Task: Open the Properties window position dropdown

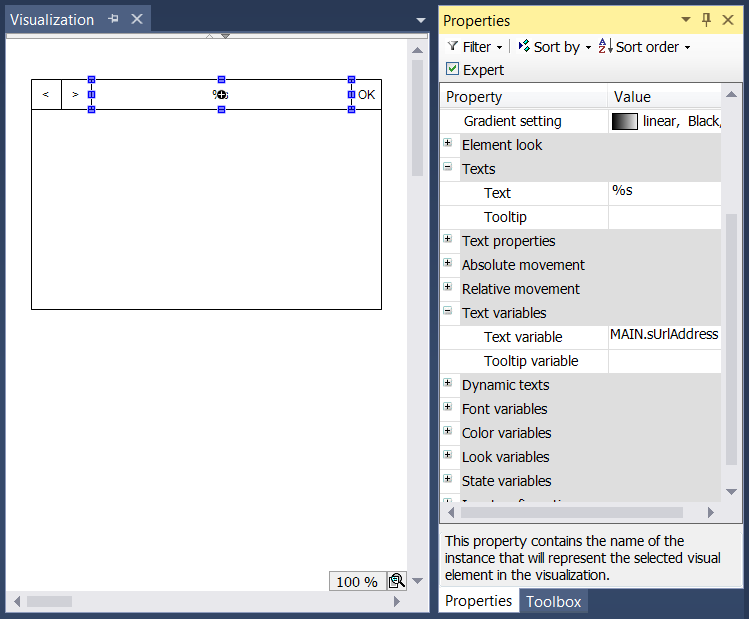Action: 686,20
